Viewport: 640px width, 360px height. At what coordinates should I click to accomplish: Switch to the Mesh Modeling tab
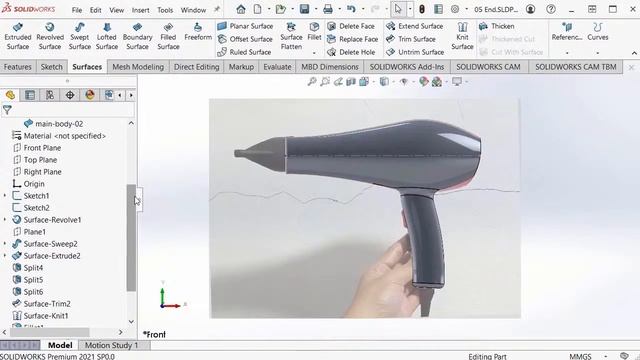coord(138,67)
